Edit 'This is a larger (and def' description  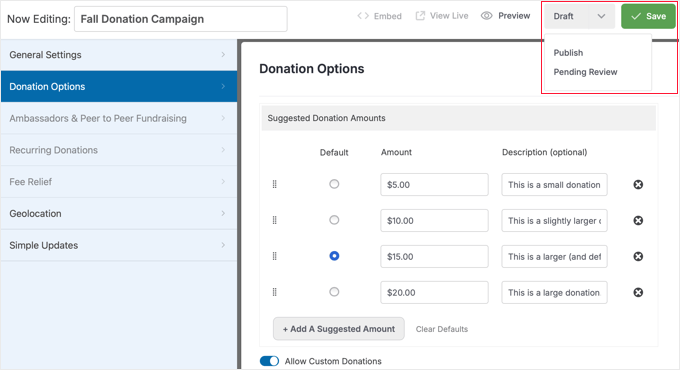554,257
